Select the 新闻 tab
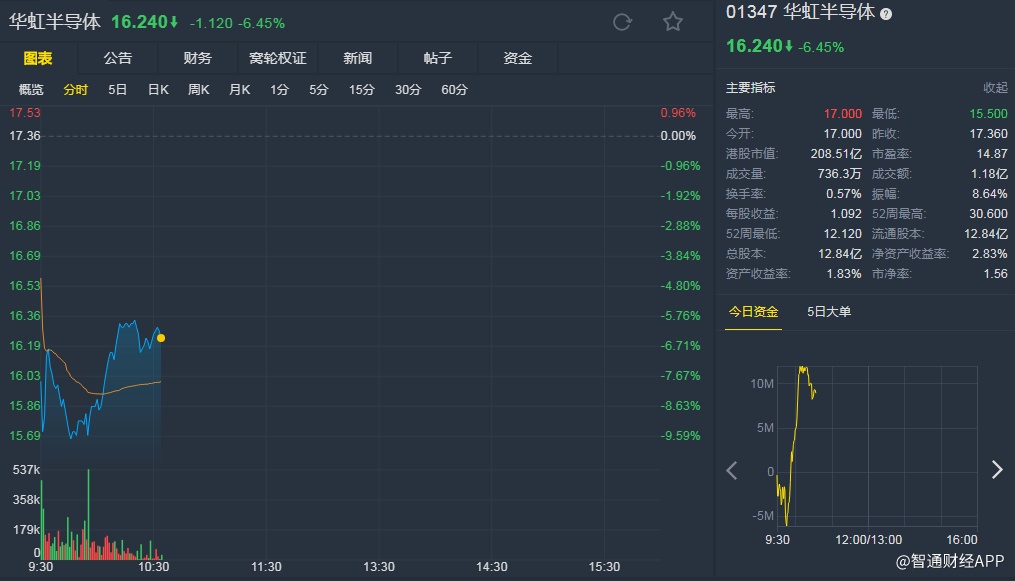1015x581 pixels. (357, 58)
